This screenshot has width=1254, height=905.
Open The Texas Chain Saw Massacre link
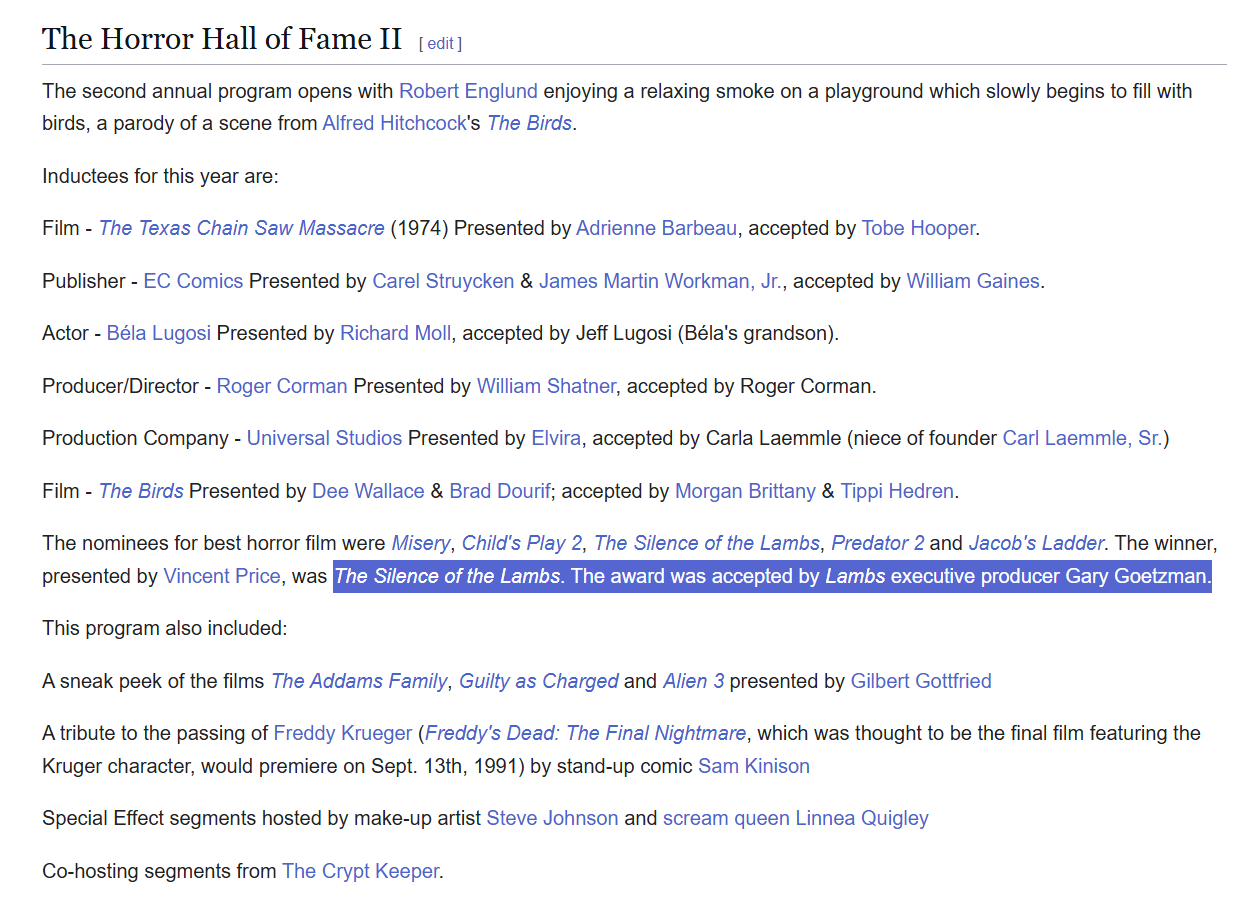tap(241, 228)
